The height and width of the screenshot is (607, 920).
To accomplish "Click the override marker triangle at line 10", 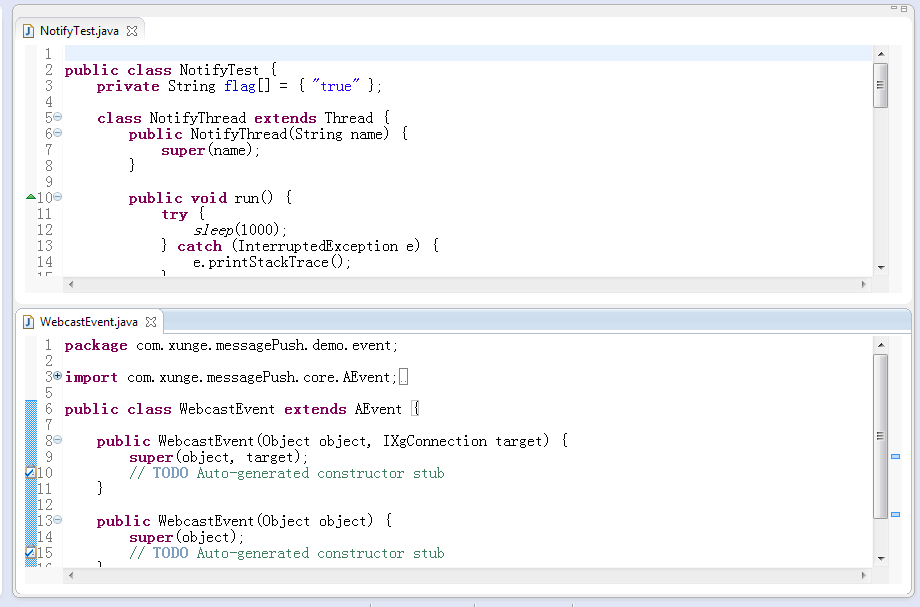I will click(31, 197).
